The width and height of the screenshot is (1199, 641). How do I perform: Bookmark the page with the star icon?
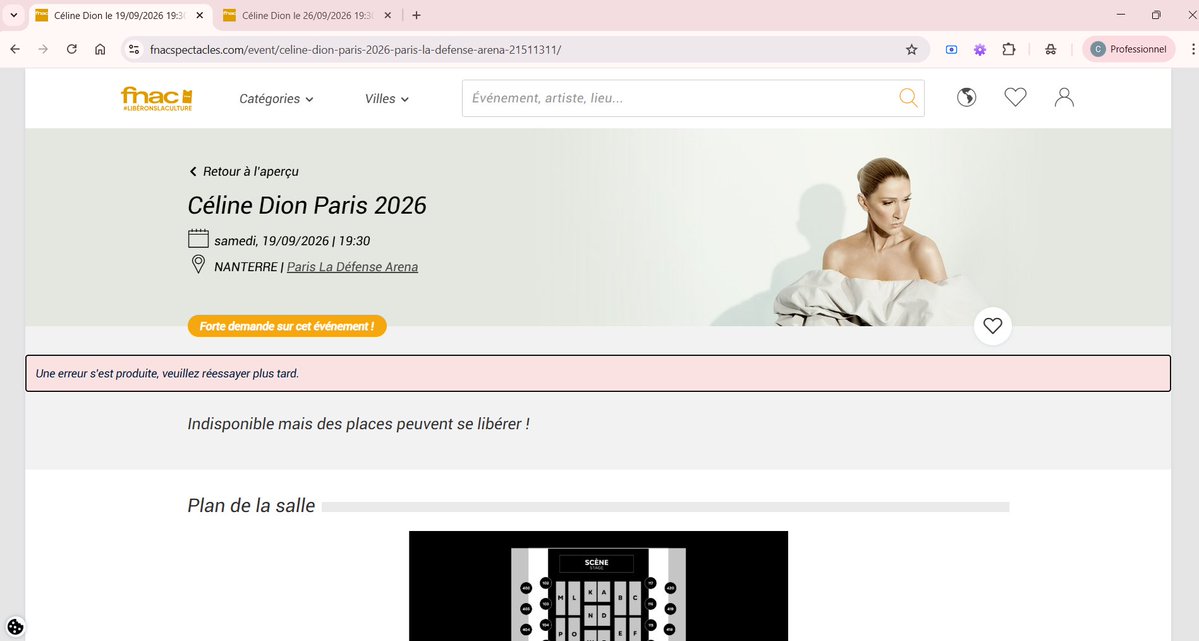pos(911,48)
